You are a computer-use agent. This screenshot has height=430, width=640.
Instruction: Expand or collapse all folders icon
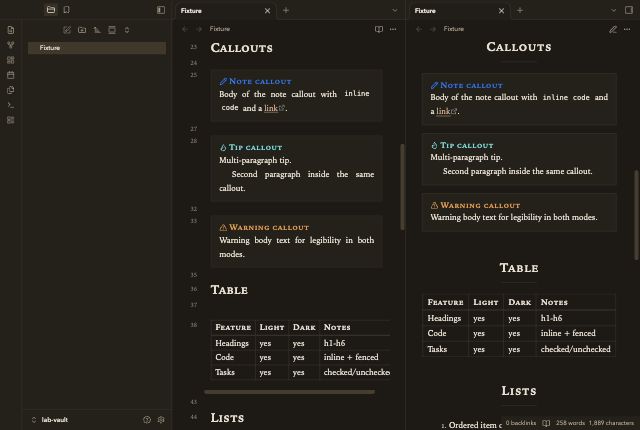(x=127, y=30)
